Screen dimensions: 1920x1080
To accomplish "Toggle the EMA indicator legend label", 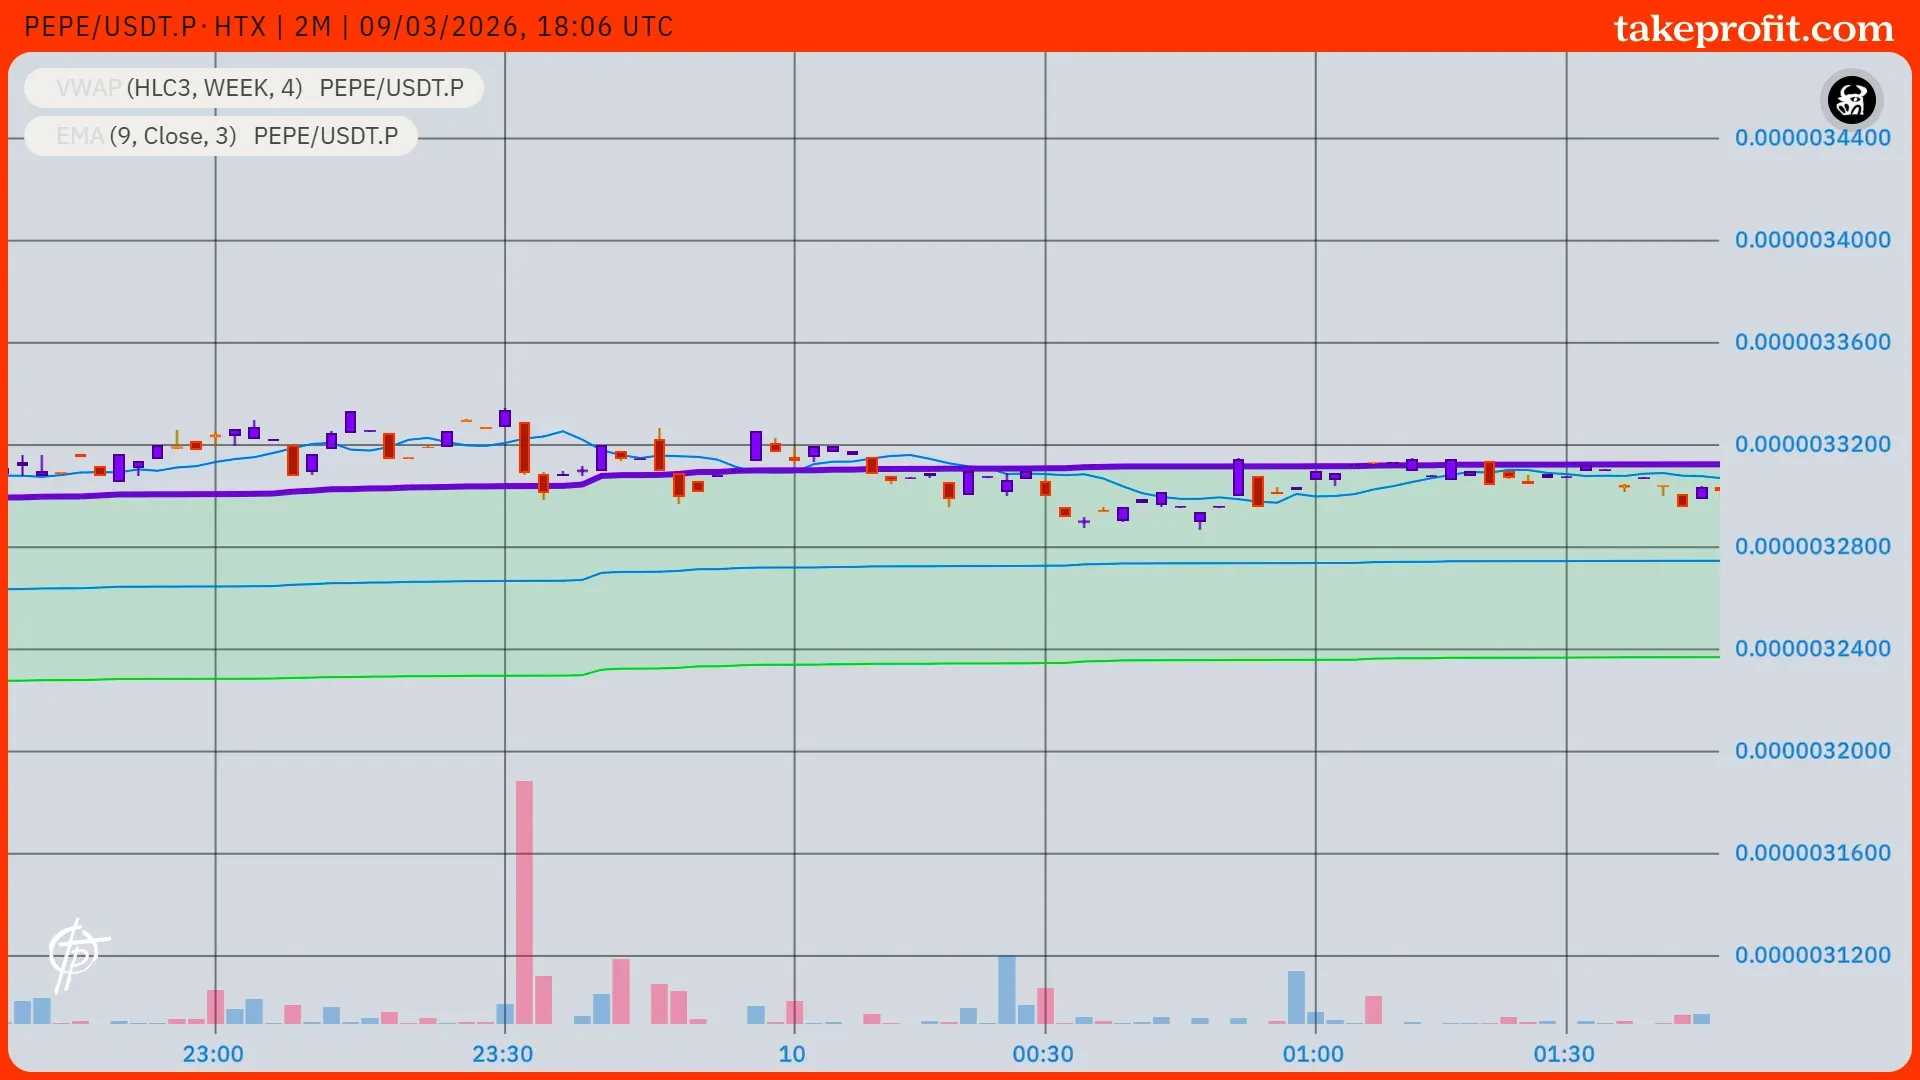I will pos(79,136).
